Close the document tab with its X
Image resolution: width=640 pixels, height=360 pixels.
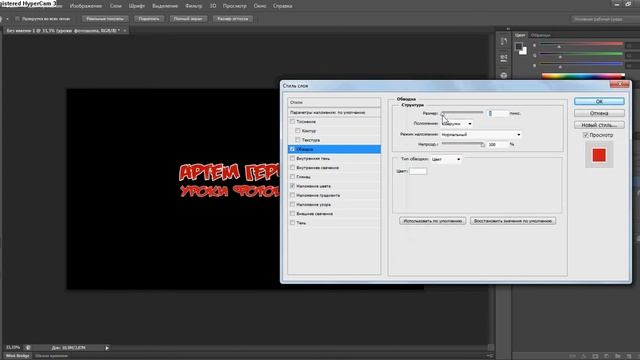(125, 31)
